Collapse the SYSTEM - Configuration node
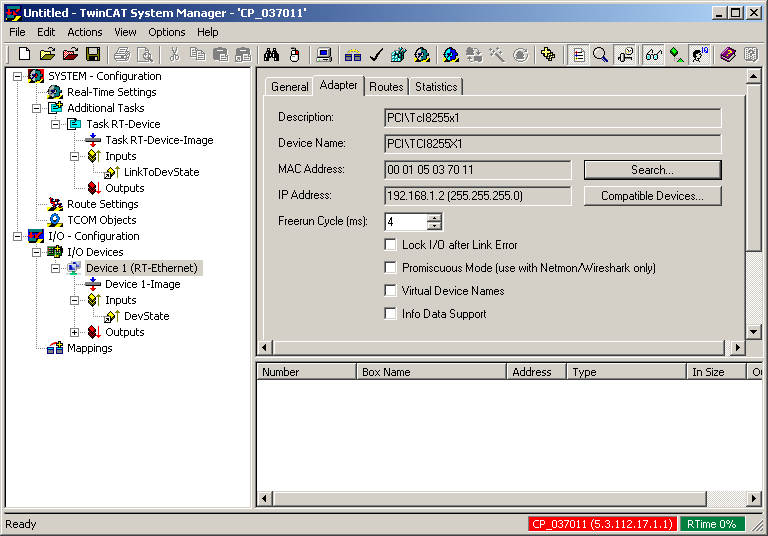Screen dimensions: 768x536 pos(18,76)
